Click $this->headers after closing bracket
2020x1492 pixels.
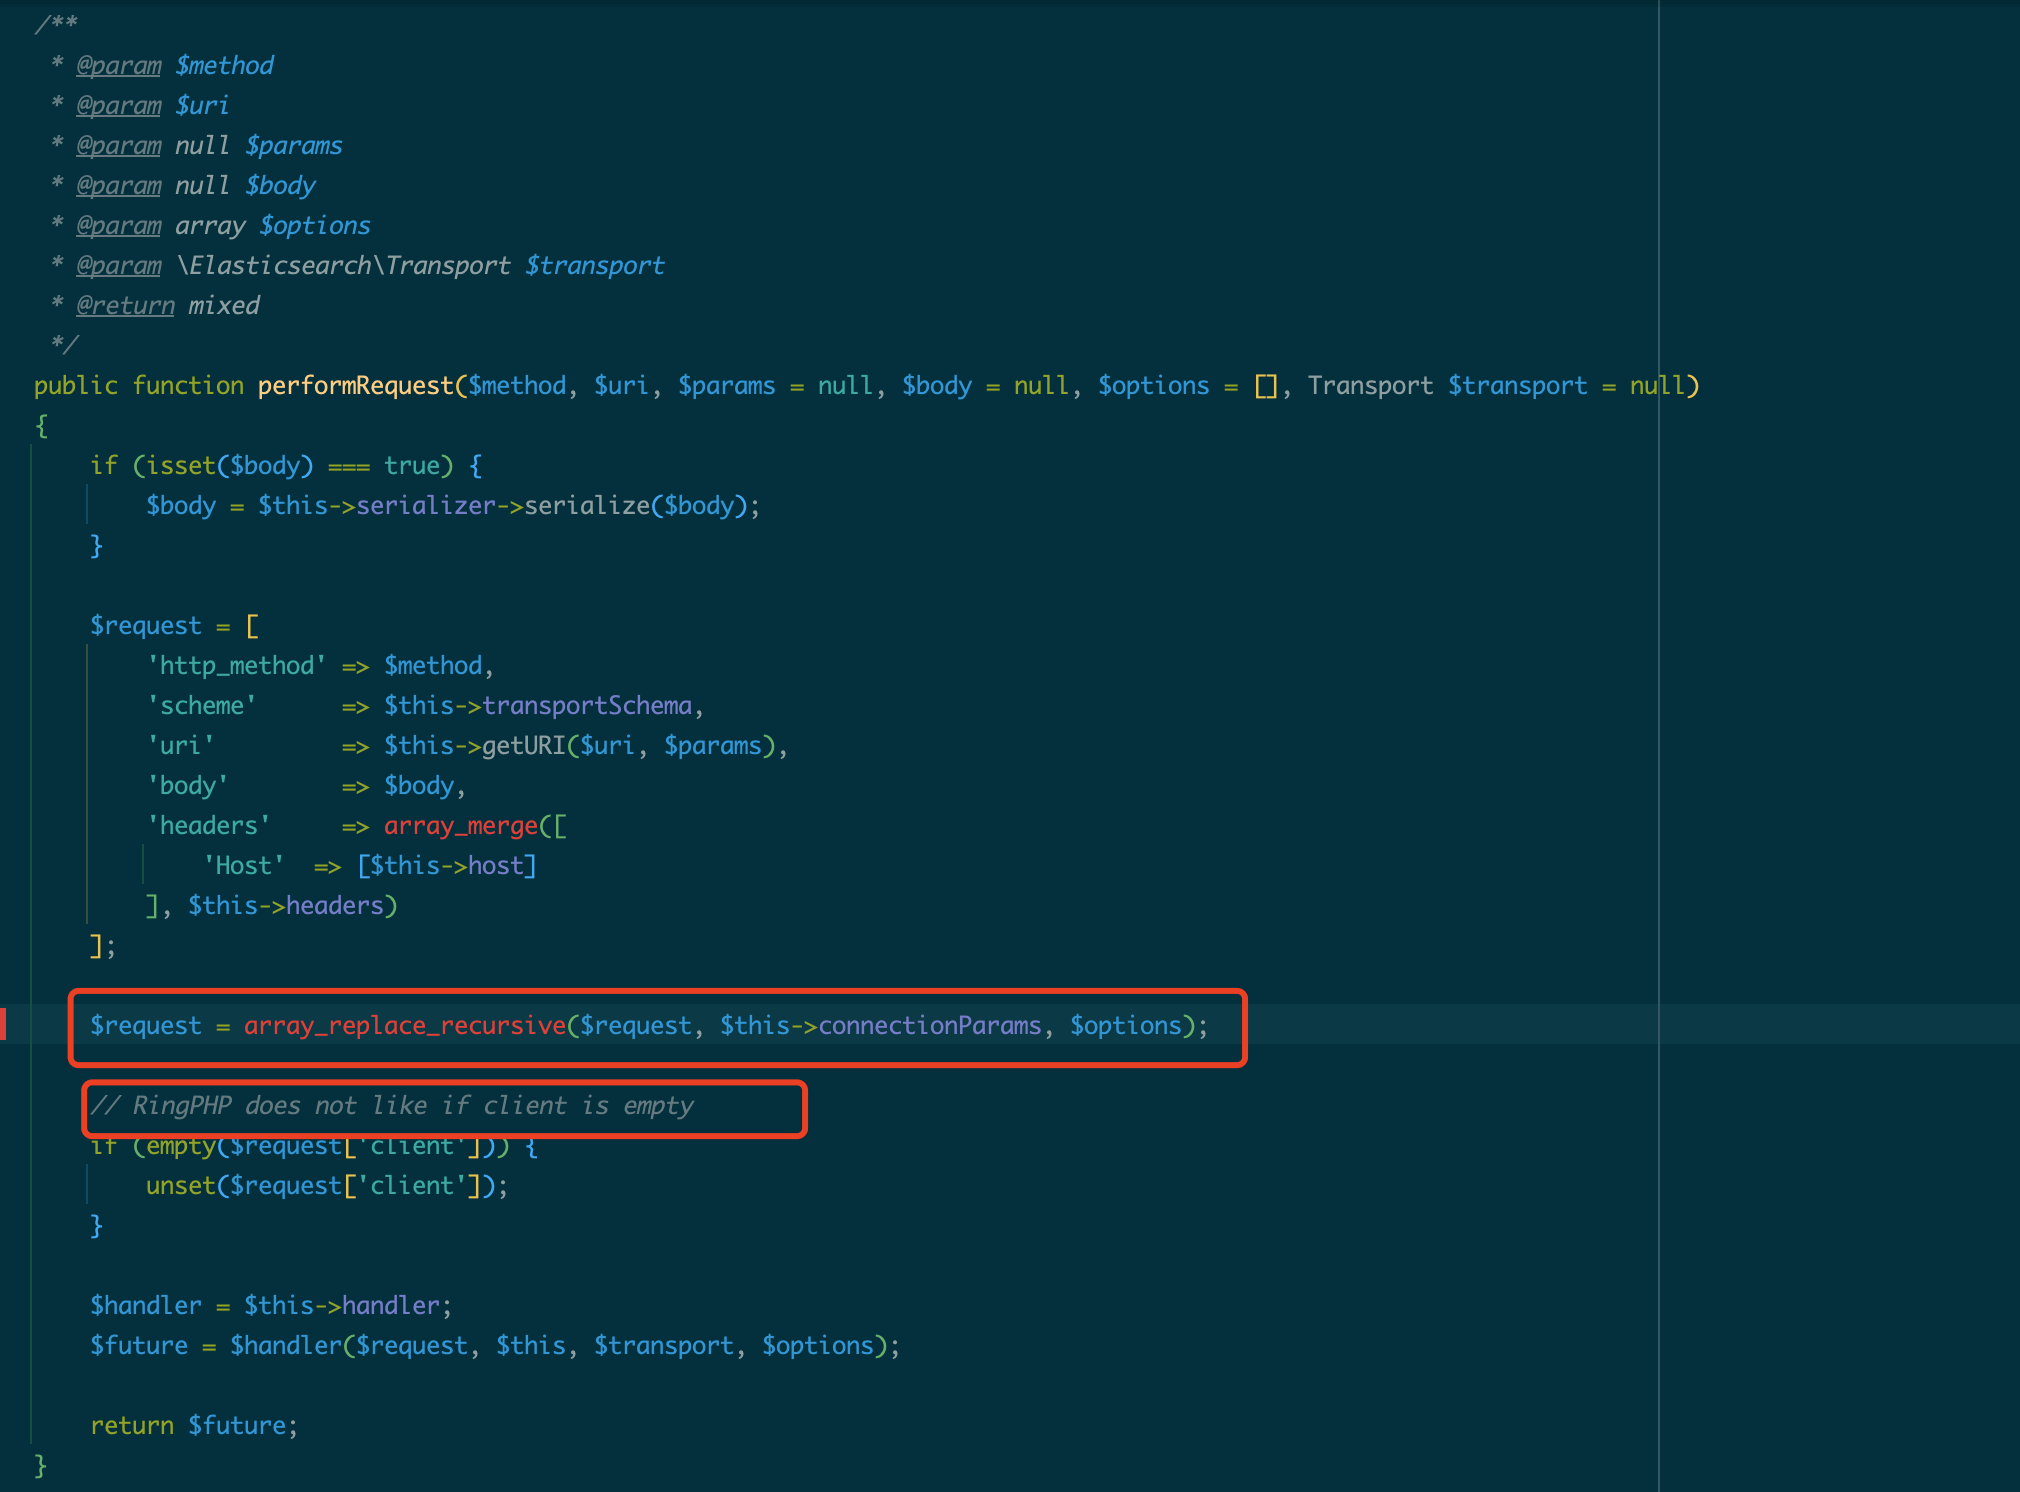tap(286, 906)
